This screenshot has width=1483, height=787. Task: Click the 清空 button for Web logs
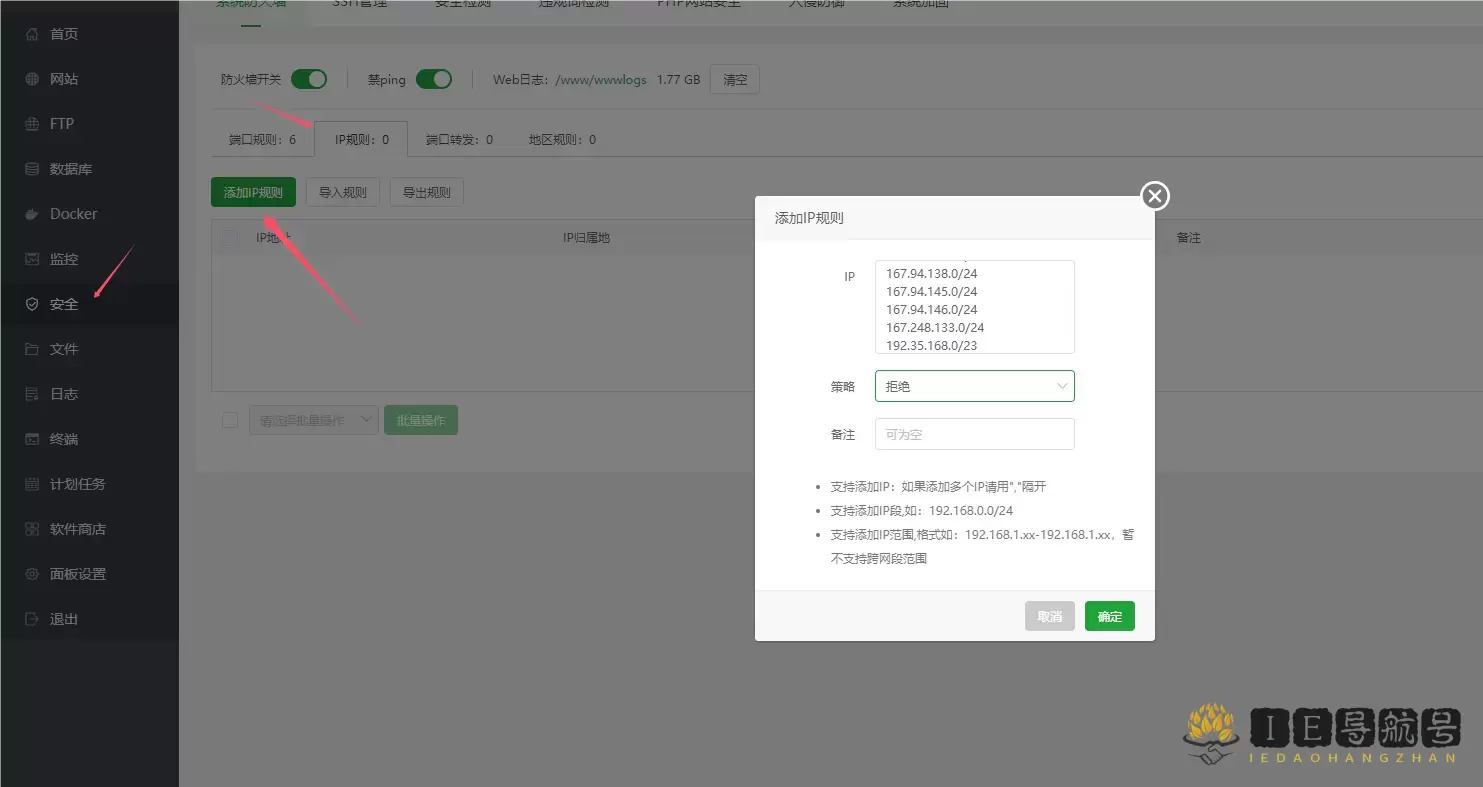point(734,80)
